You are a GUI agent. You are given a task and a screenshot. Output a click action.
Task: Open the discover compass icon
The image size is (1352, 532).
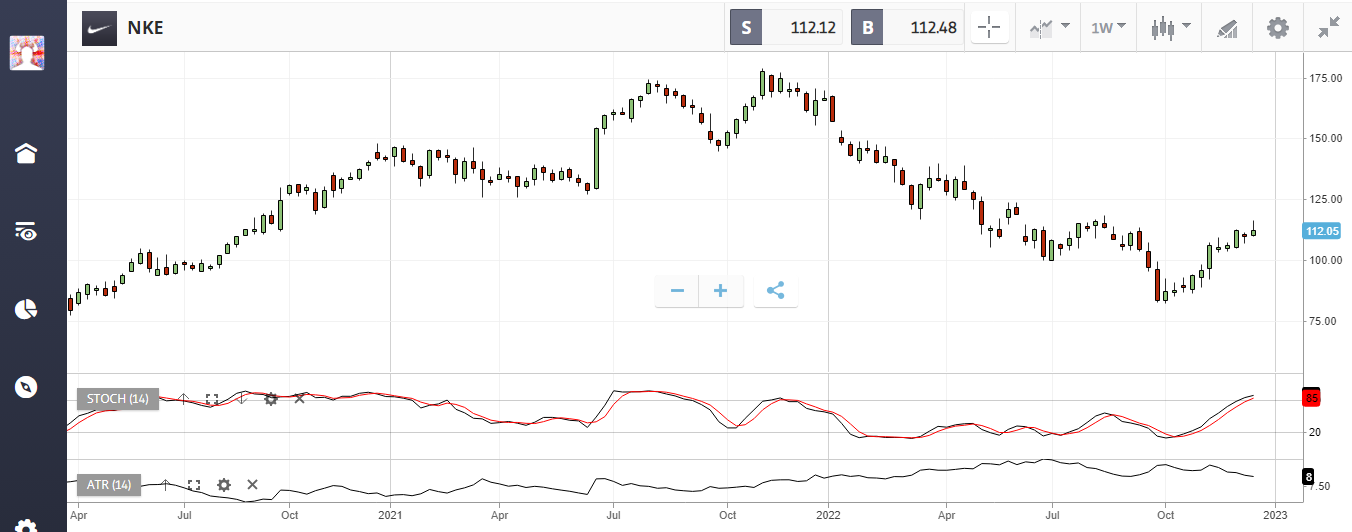(x=26, y=387)
